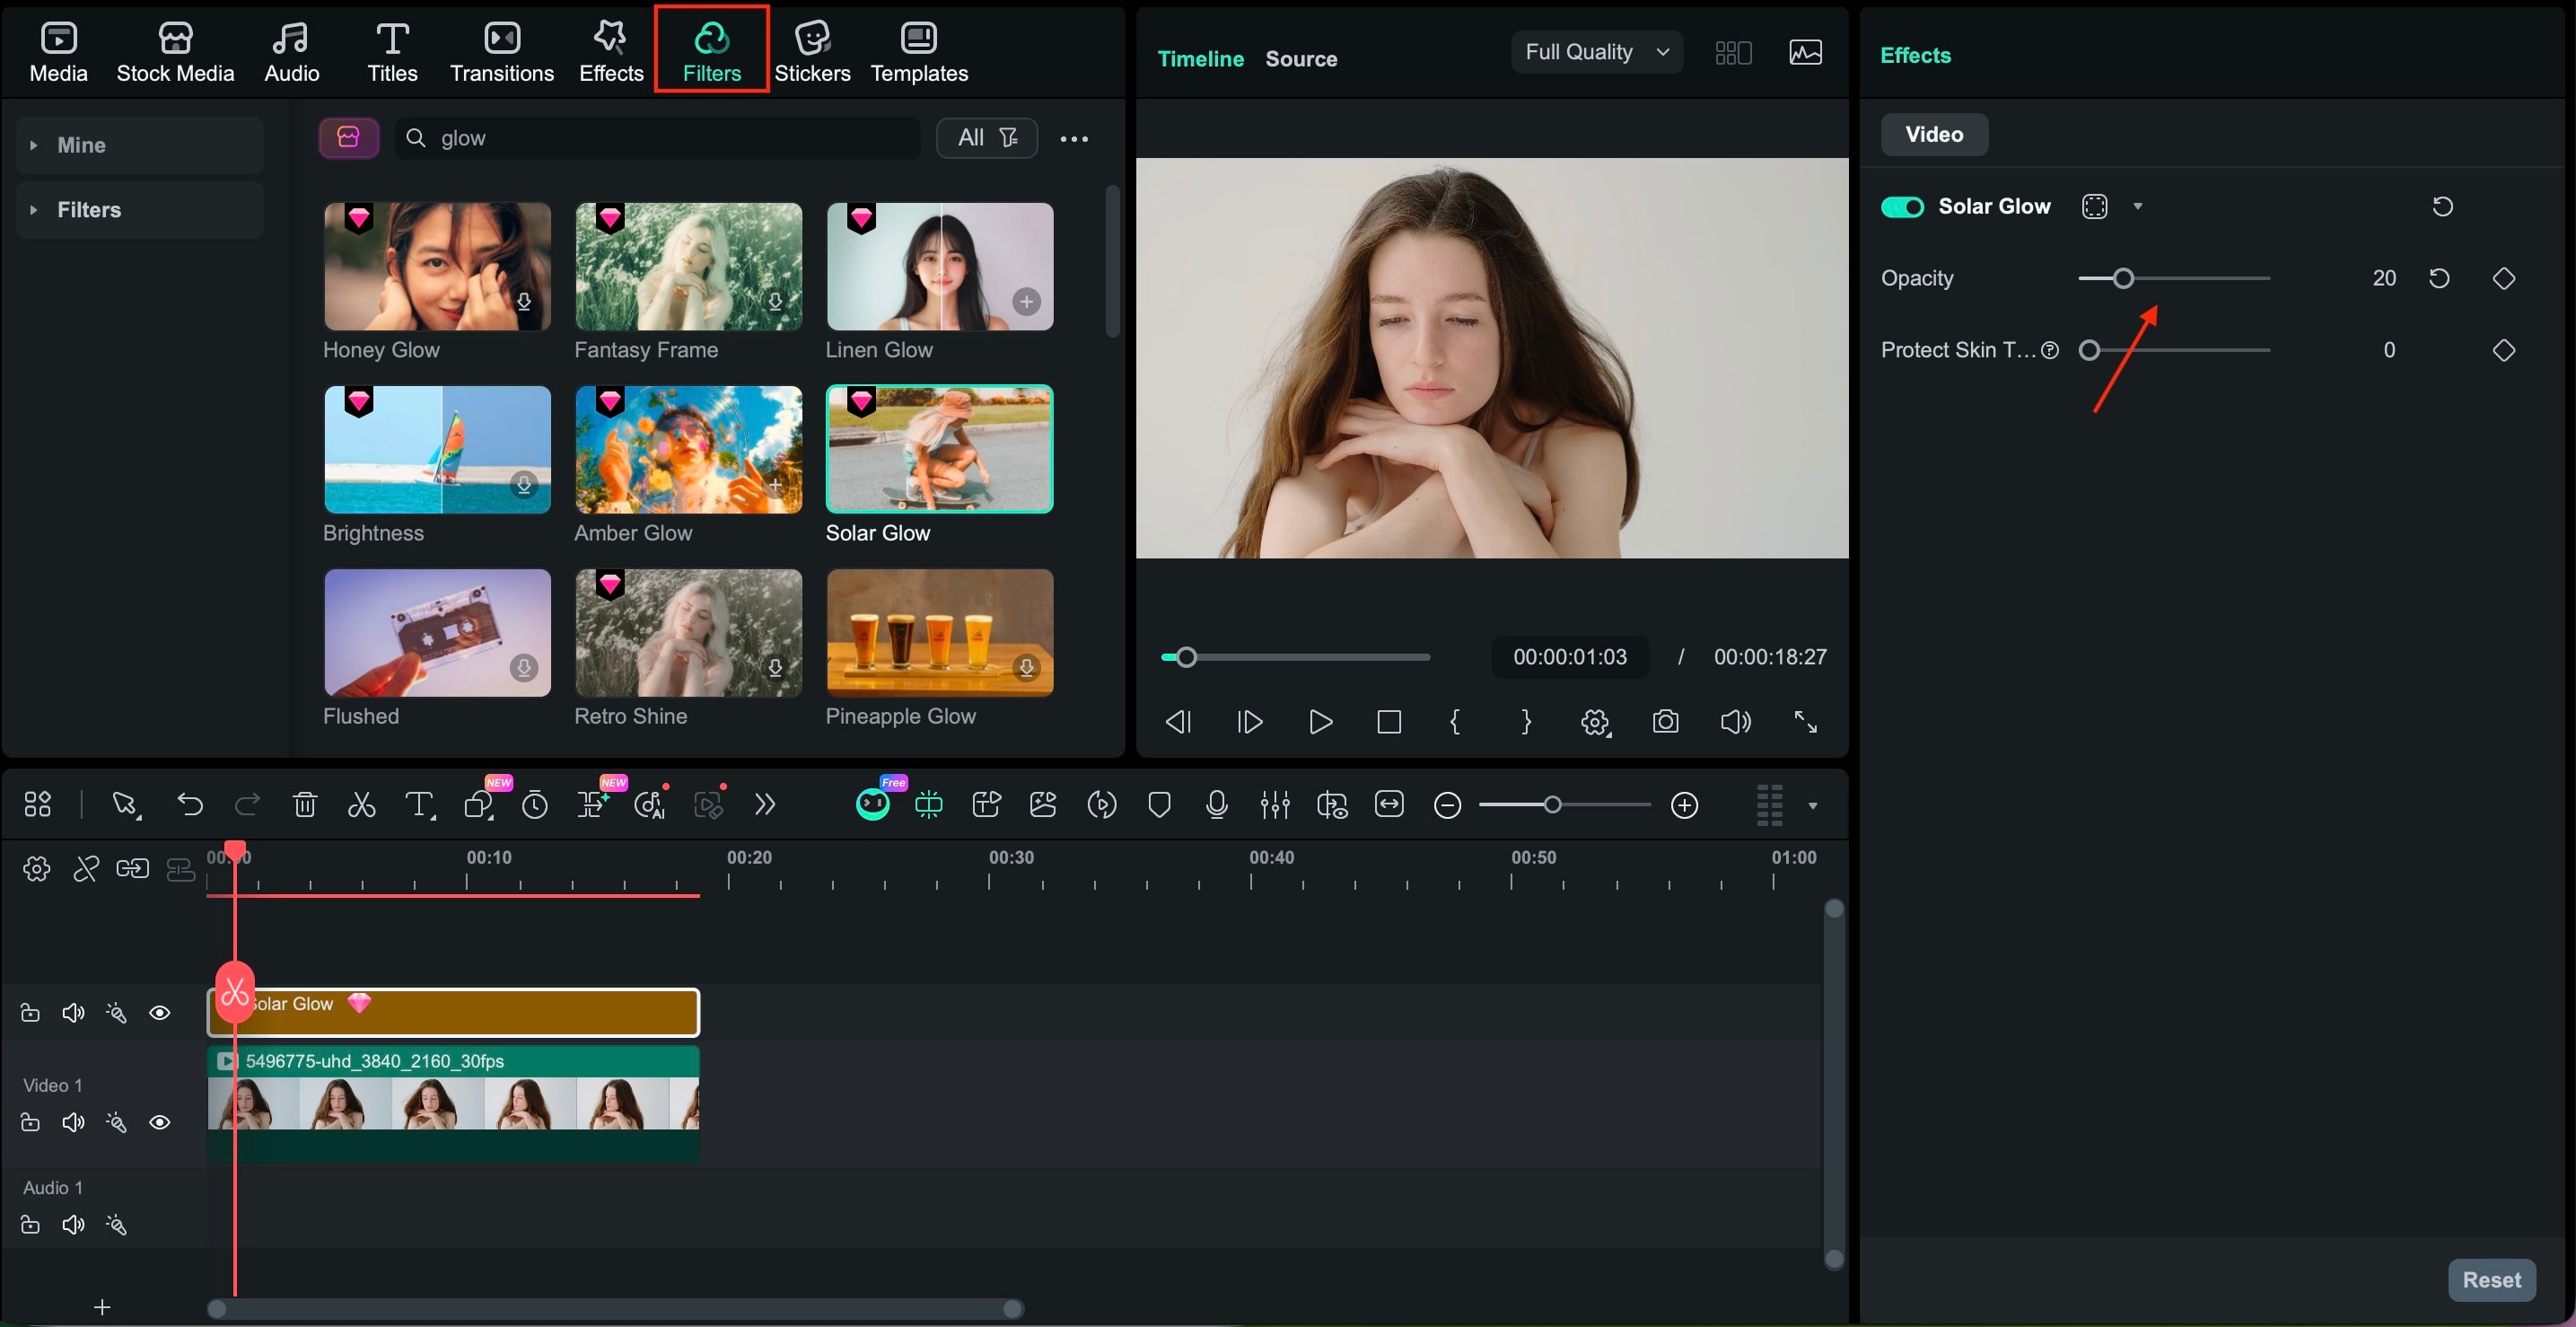Switch to the Source tab

1301,58
